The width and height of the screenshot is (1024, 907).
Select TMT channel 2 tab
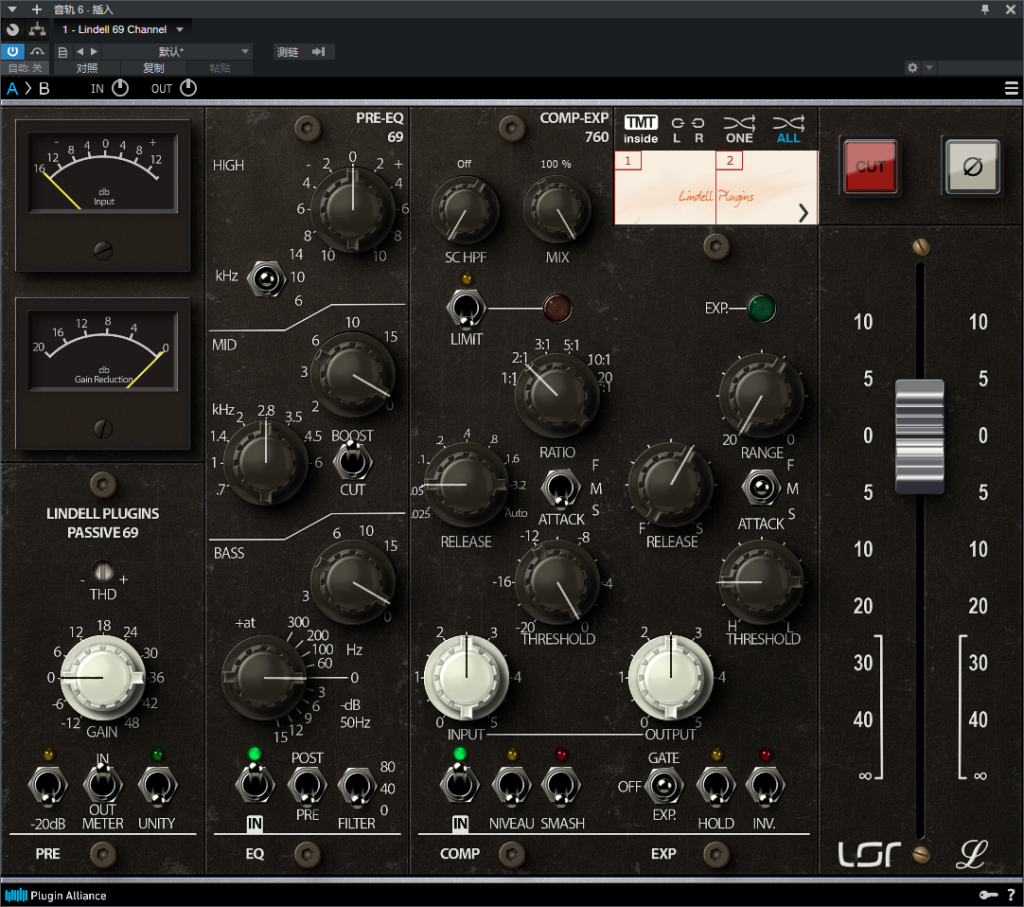729,160
